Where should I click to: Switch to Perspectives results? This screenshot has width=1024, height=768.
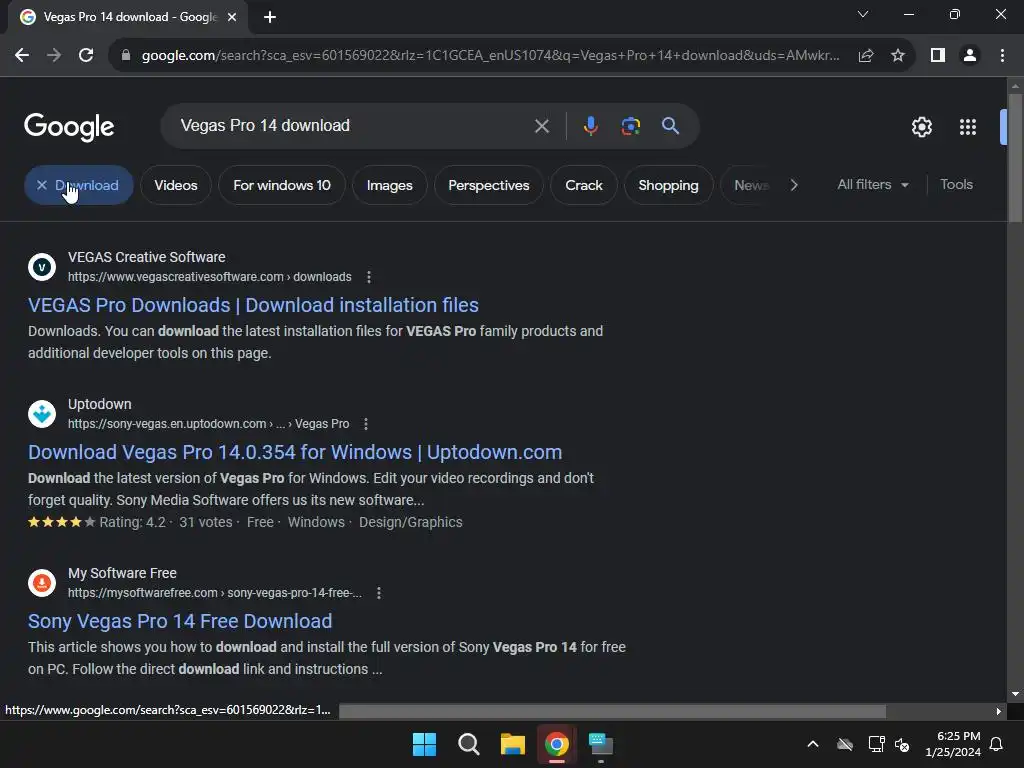tap(488, 185)
